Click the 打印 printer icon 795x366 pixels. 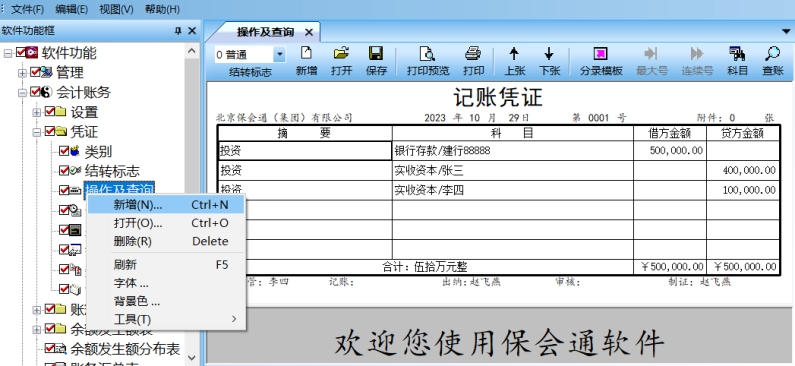point(473,53)
